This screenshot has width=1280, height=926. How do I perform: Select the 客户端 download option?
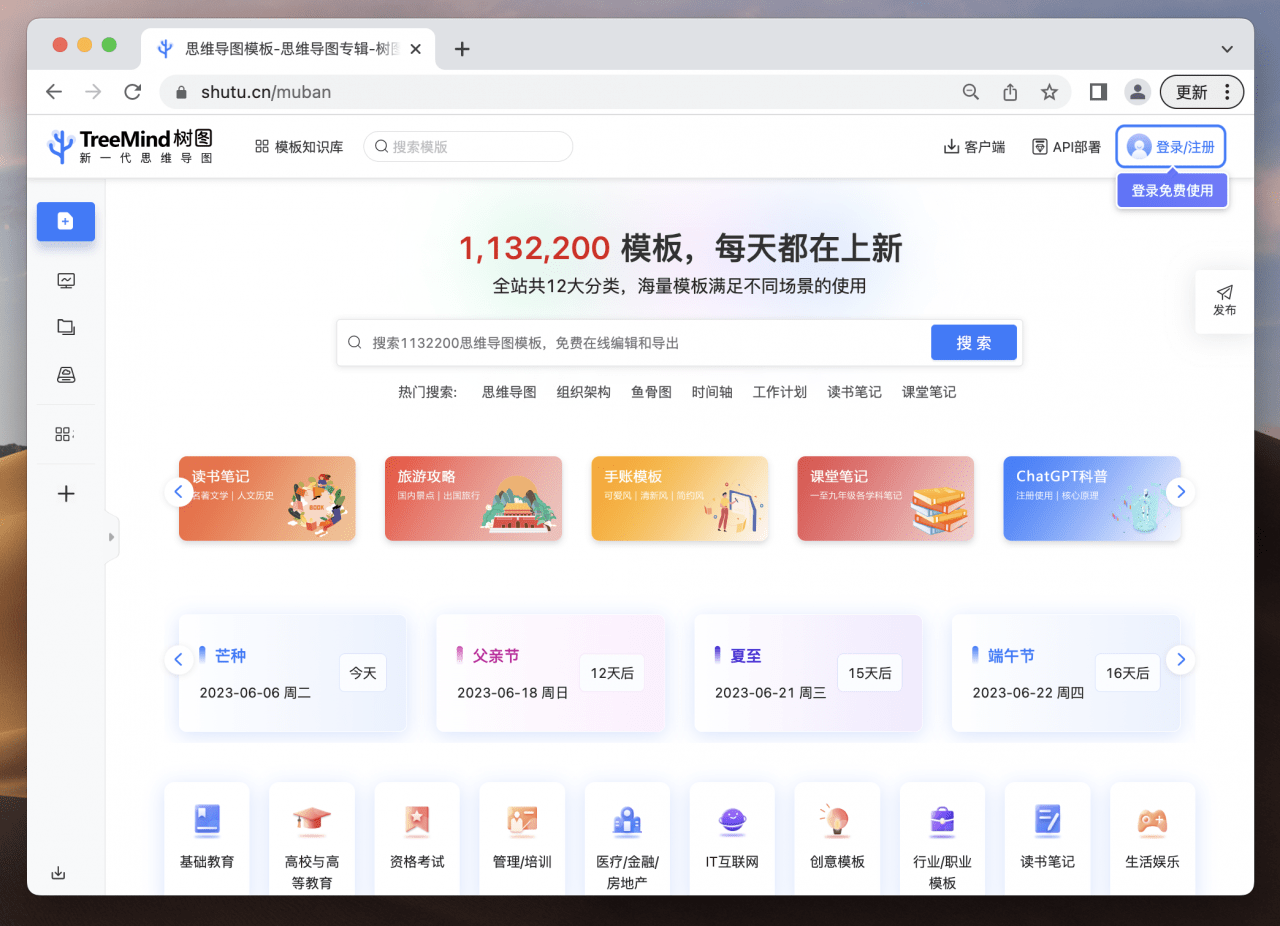(974, 145)
